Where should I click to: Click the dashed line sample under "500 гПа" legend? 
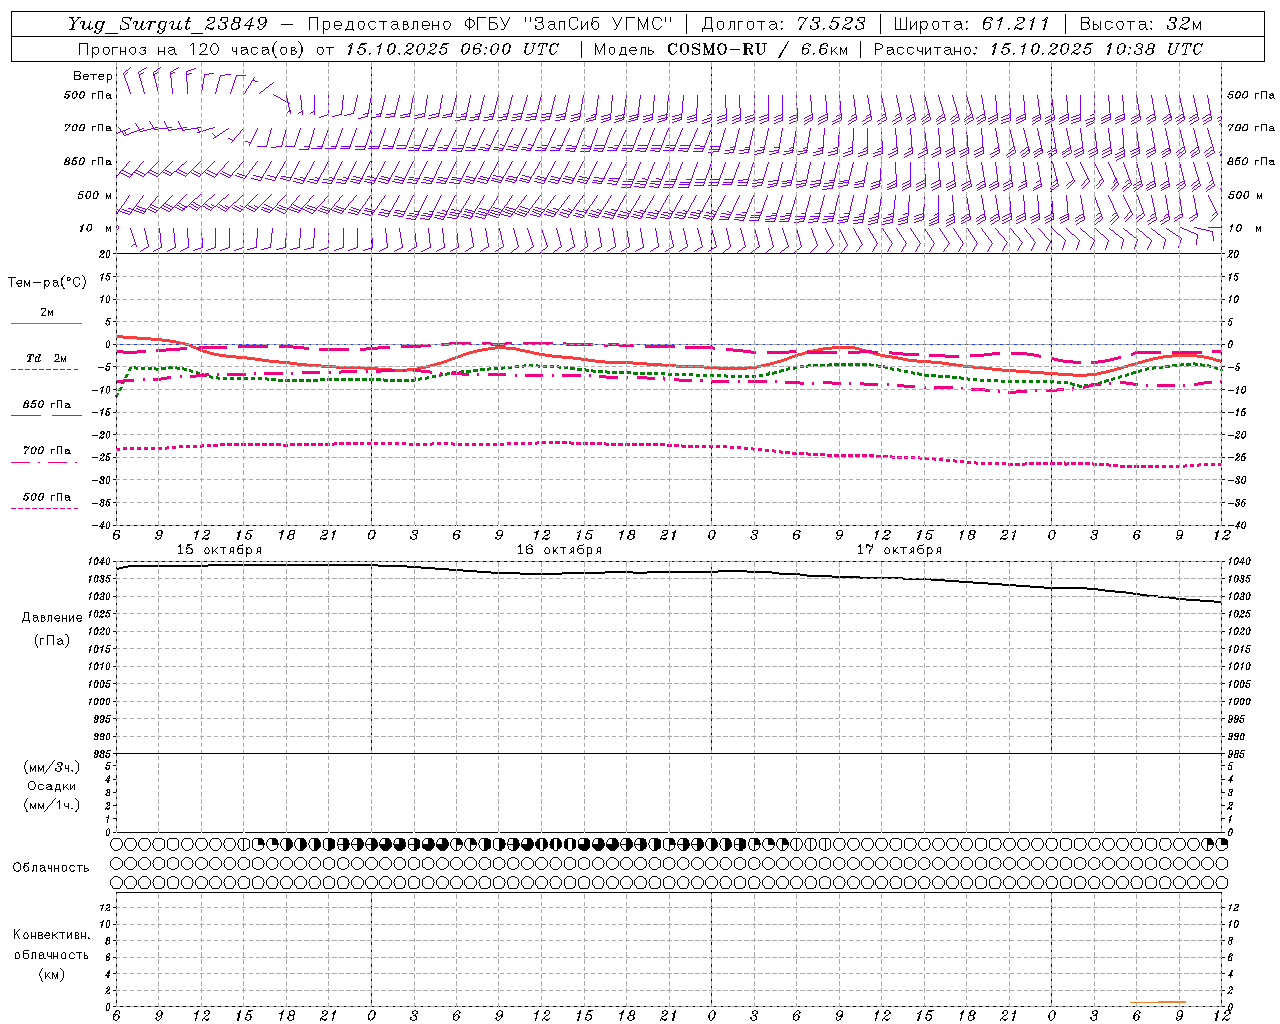46,508
